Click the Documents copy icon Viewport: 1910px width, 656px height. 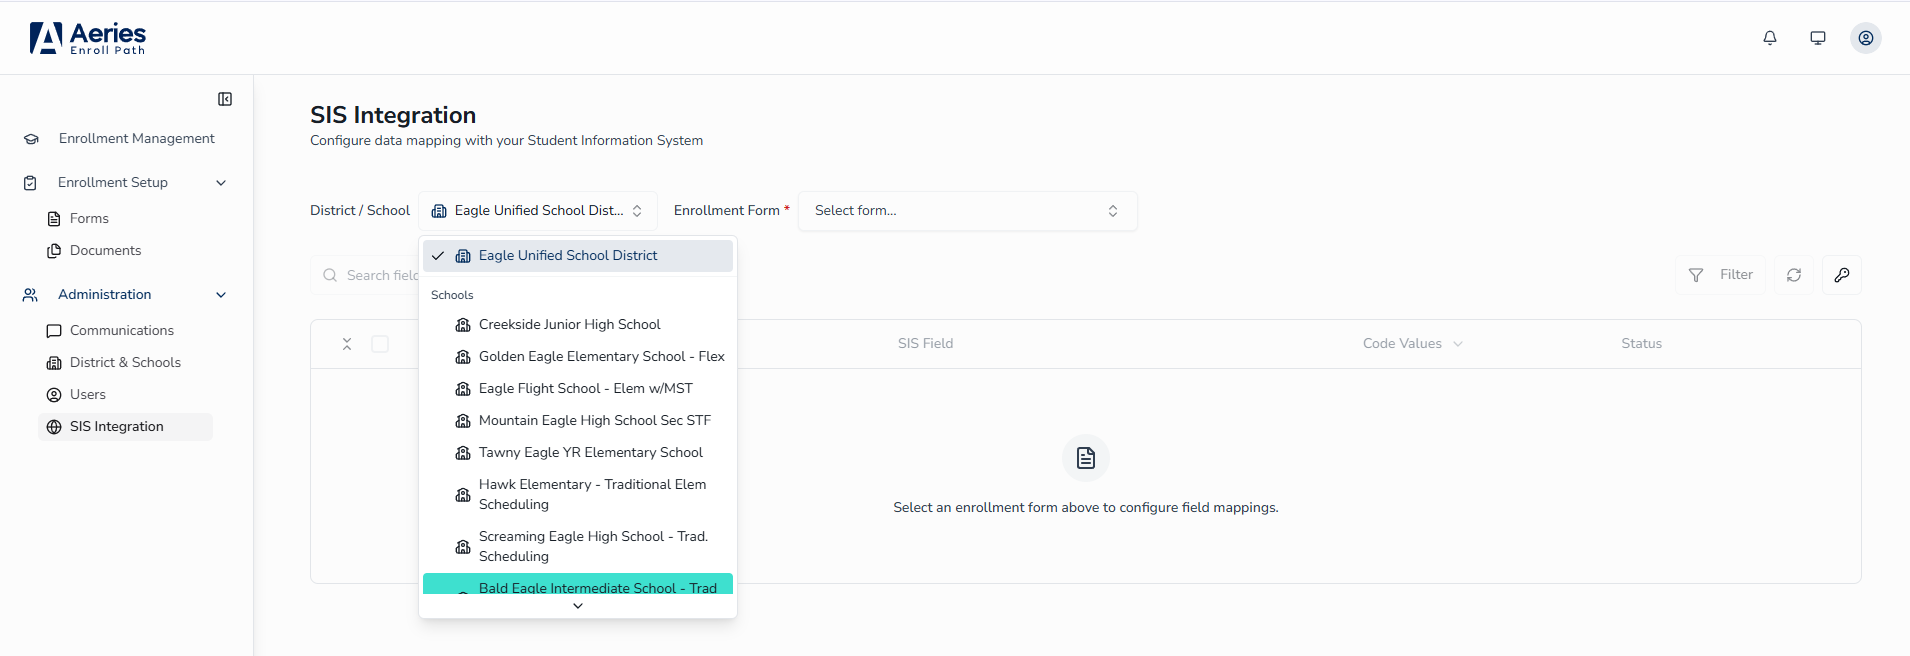click(54, 251)
